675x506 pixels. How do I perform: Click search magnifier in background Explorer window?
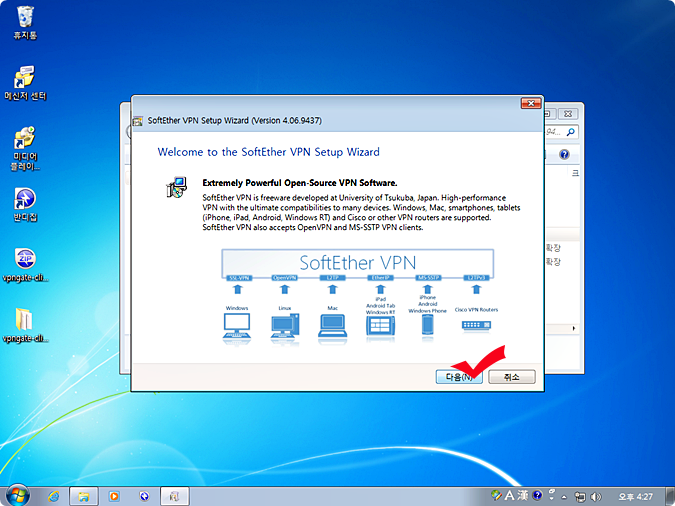point(570,132)
